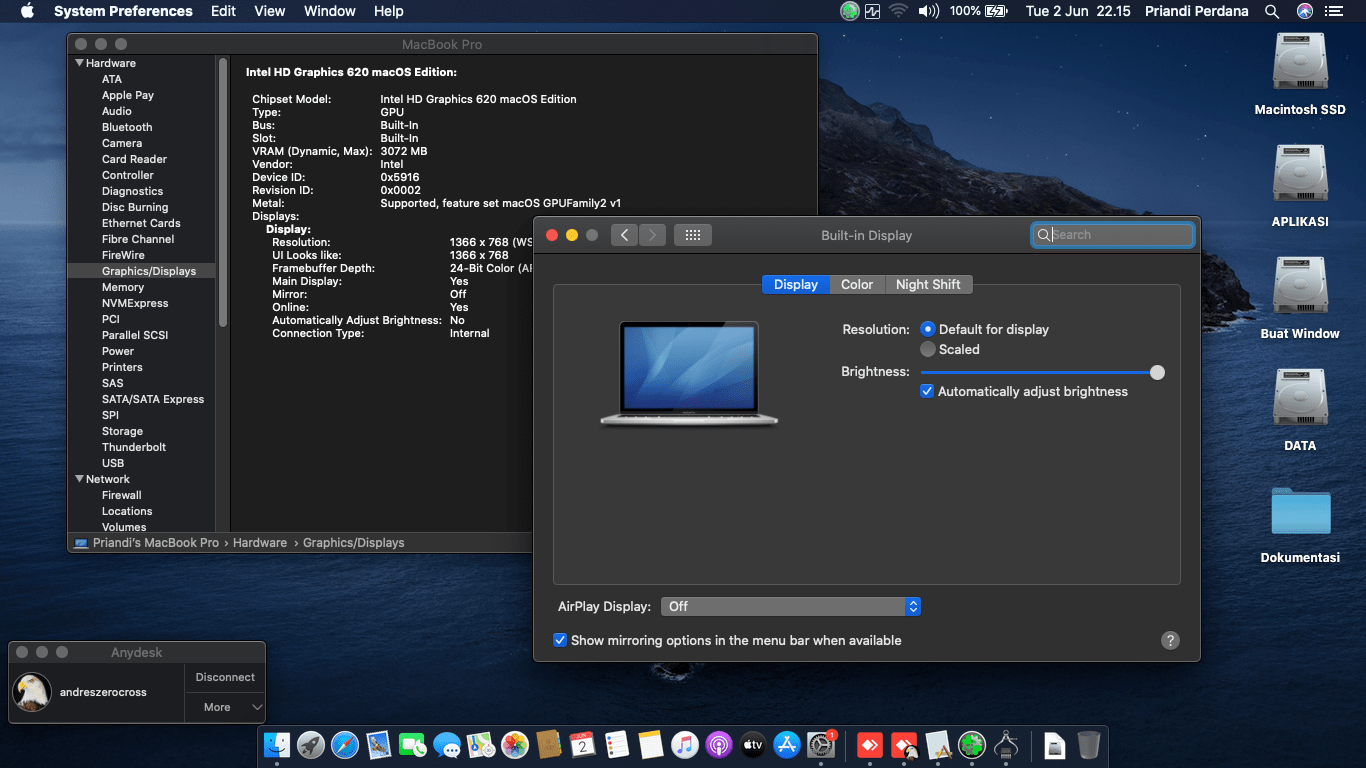Open the Help menu
The height and width of the screenshot is (768, 1366).
pyautogui.click(x=389, y=11)
